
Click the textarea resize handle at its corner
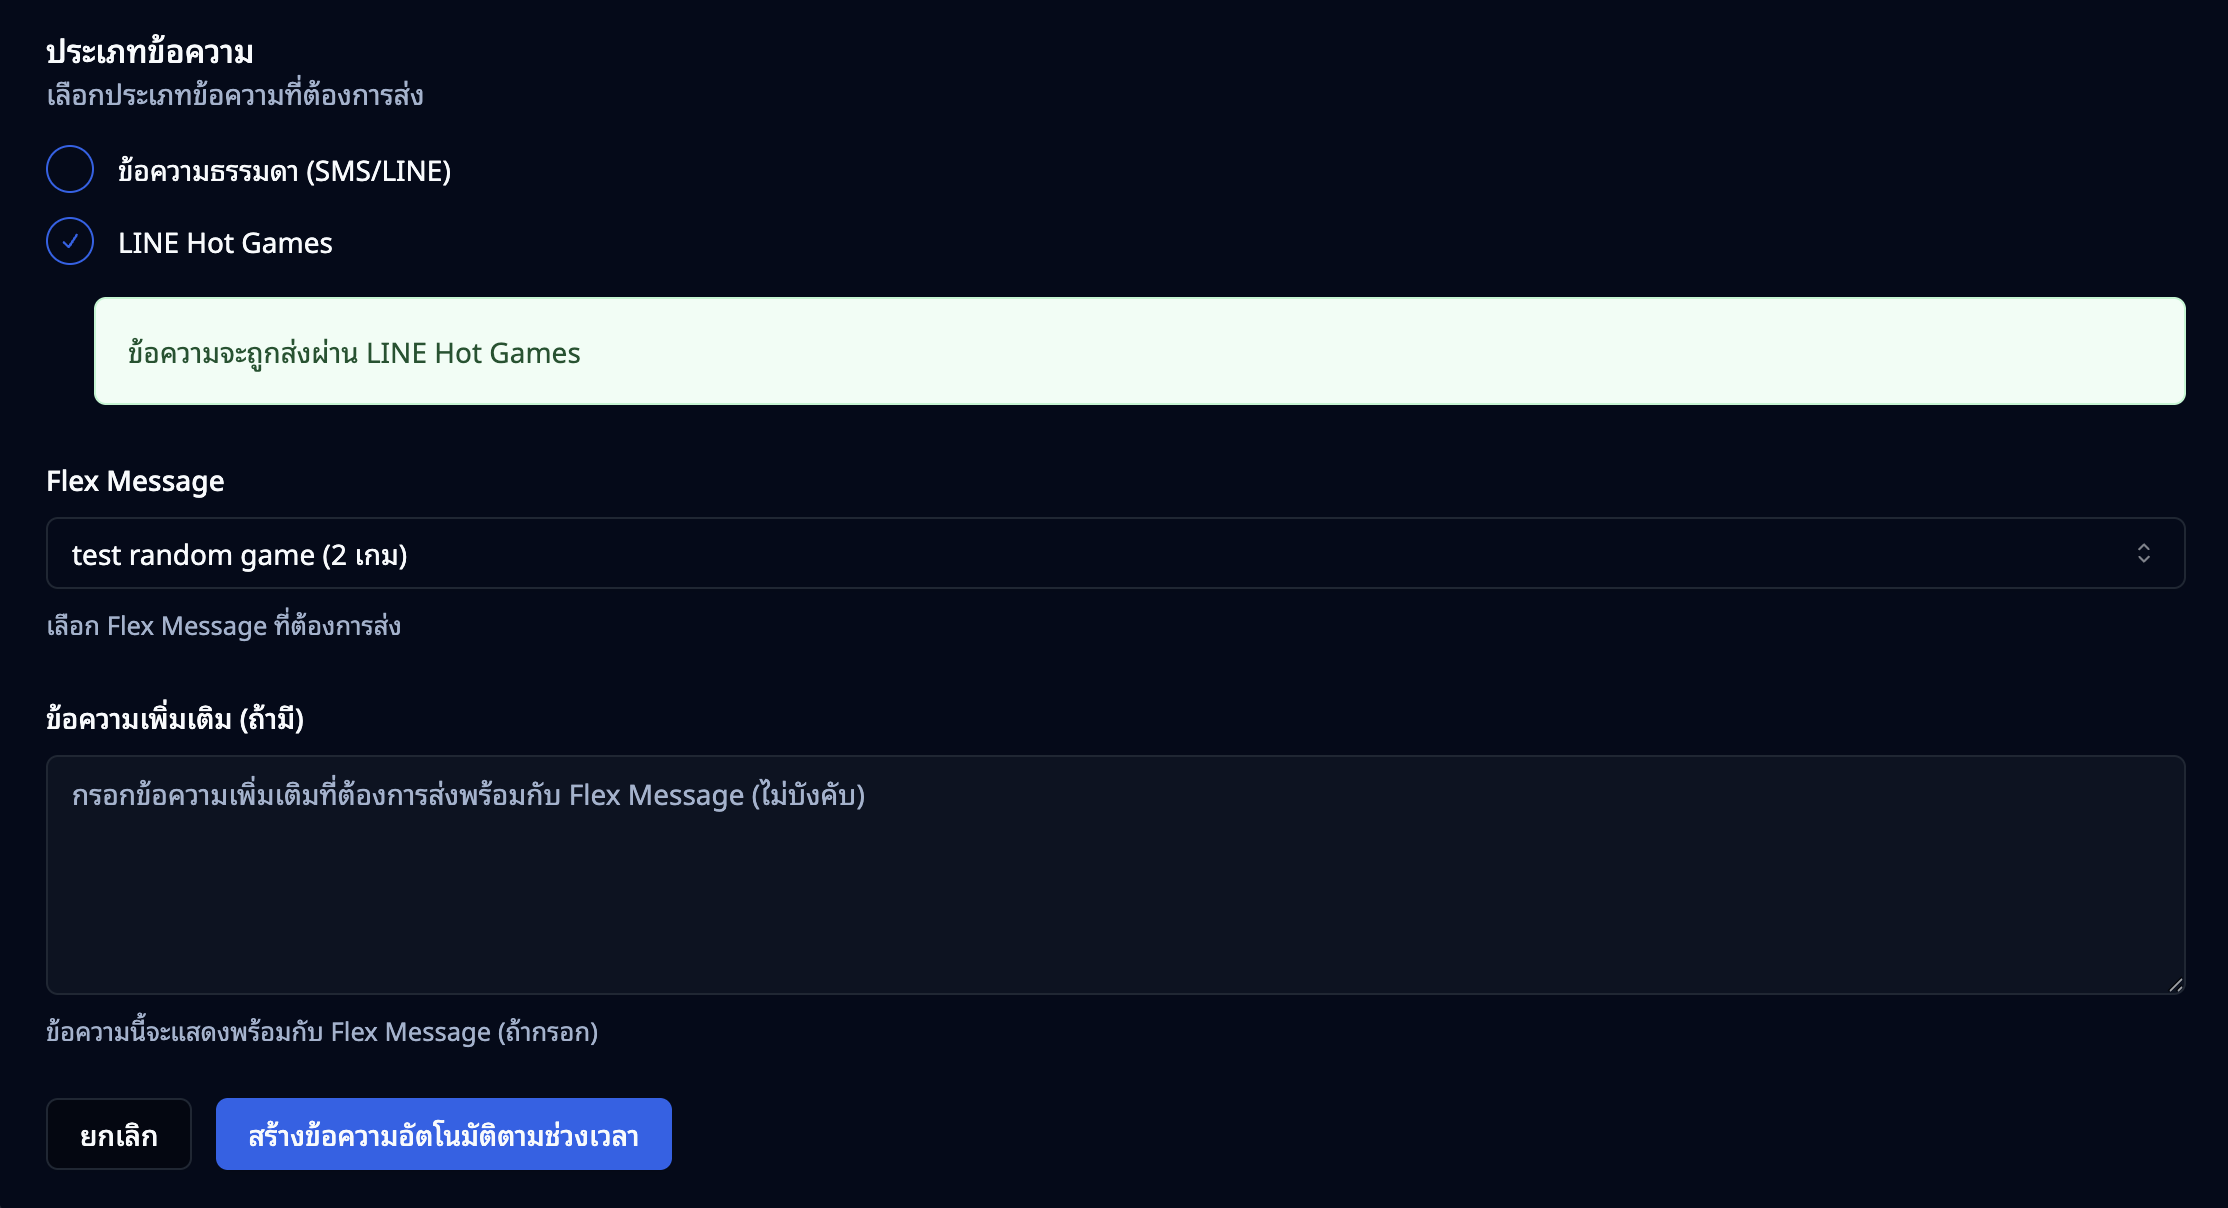[x=2175, y=985]
